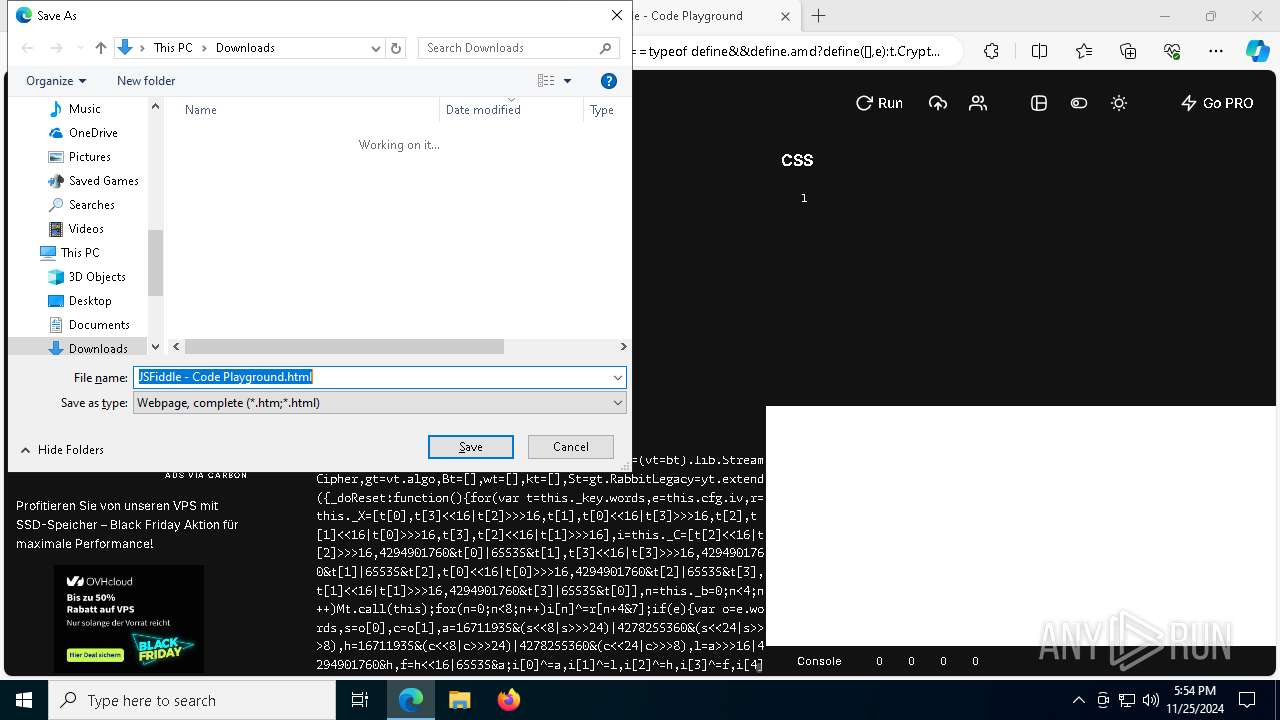Expand the File name dropdown arrow

(618, 377)
